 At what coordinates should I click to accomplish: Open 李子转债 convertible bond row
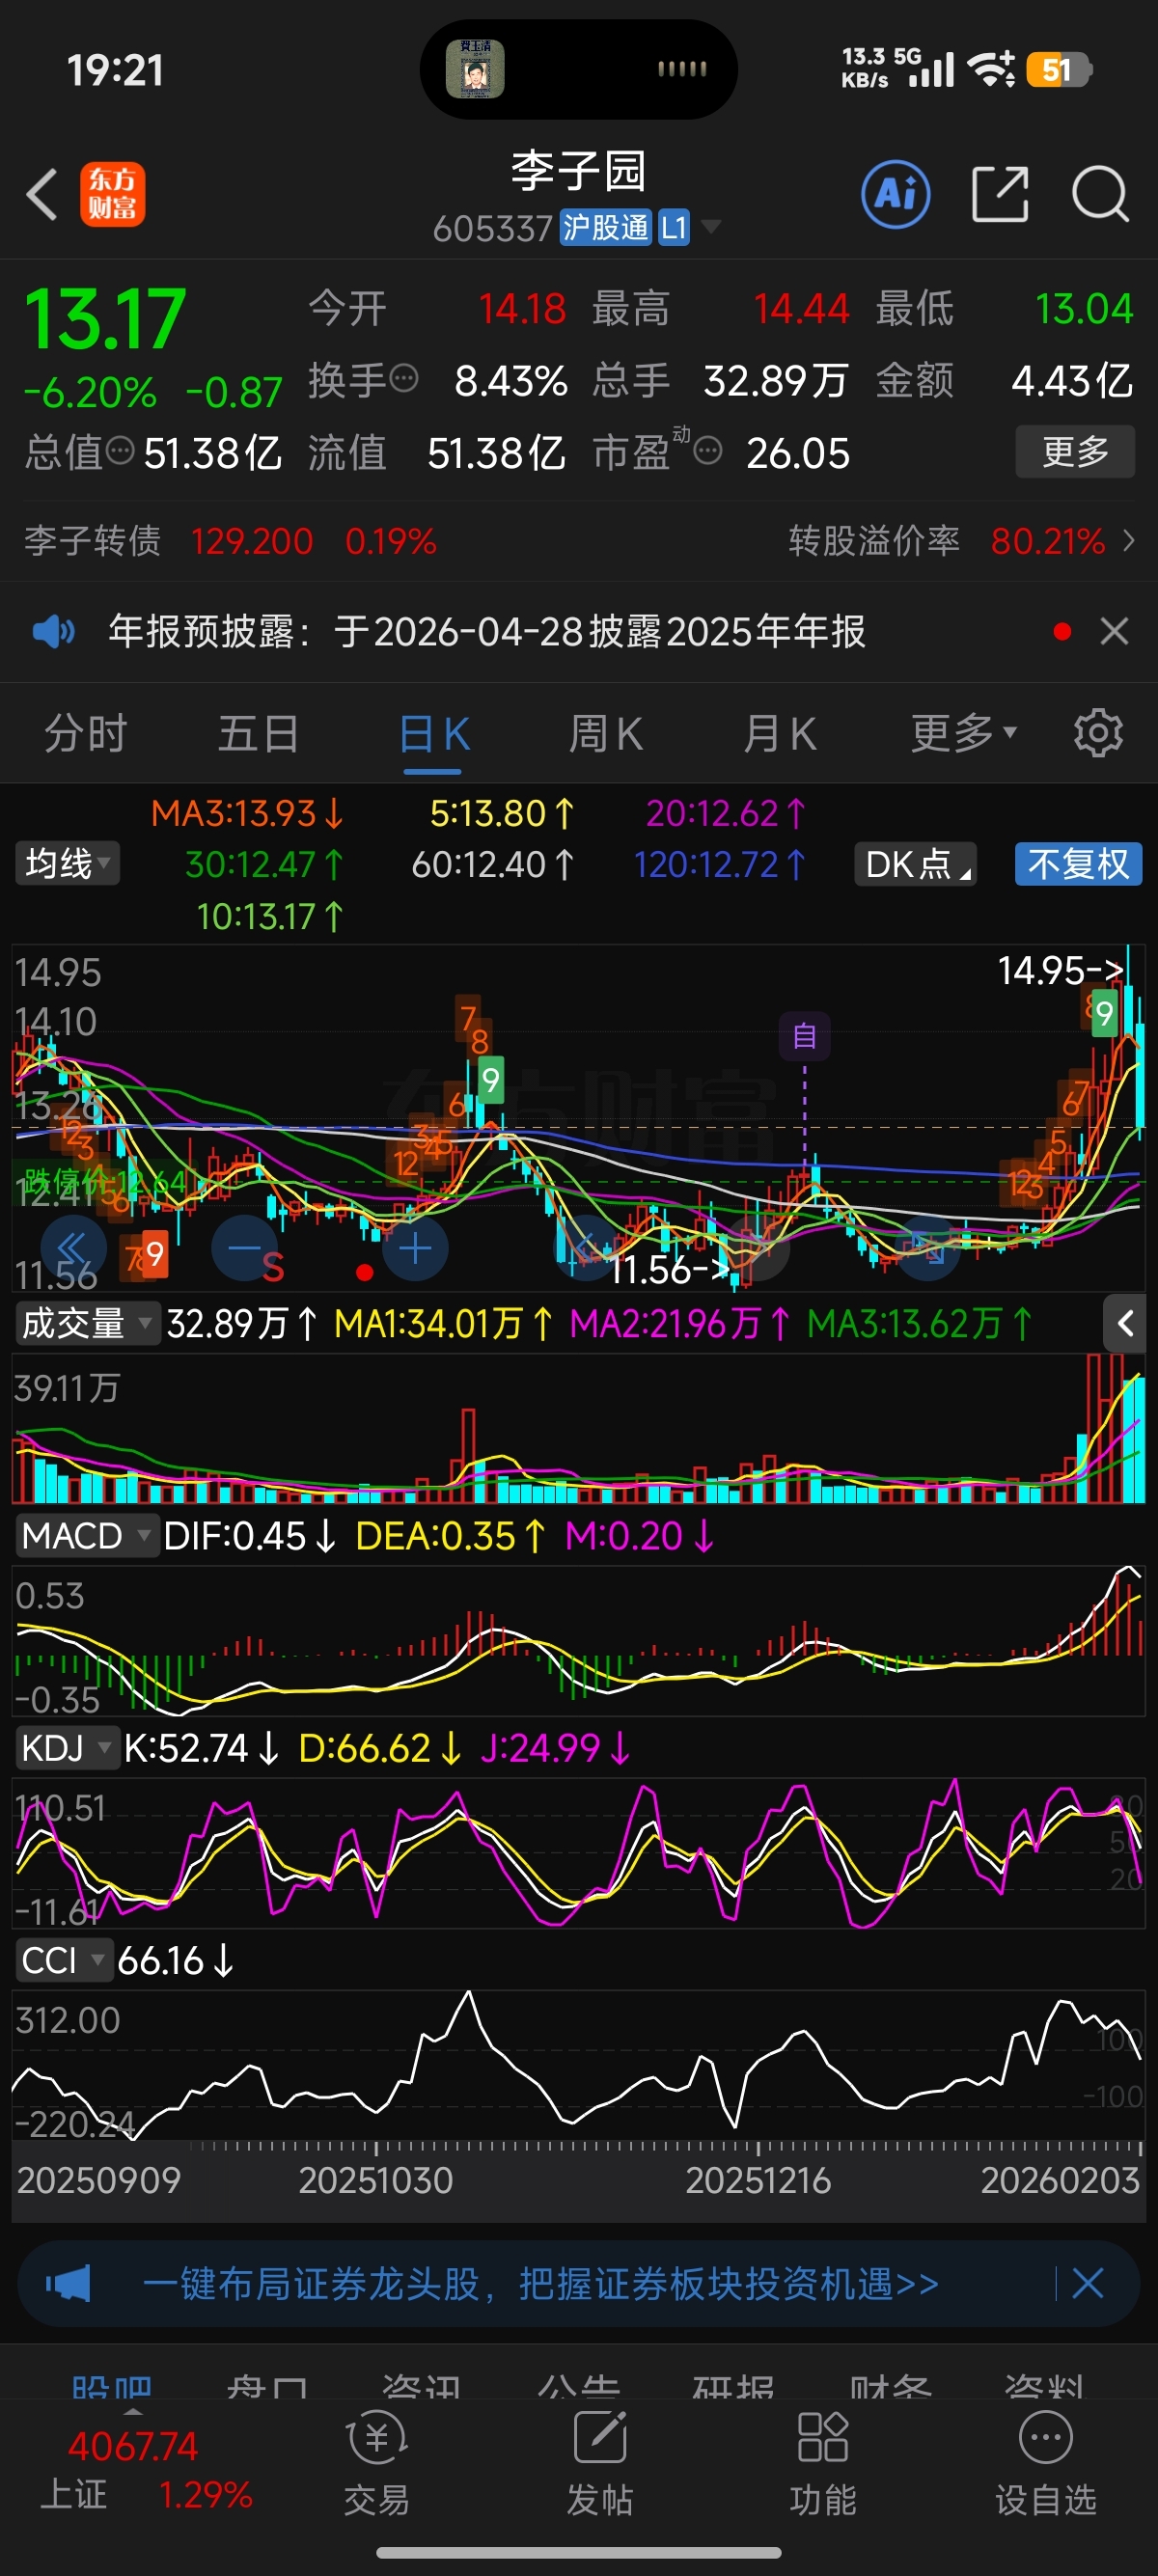pos(230,541)
